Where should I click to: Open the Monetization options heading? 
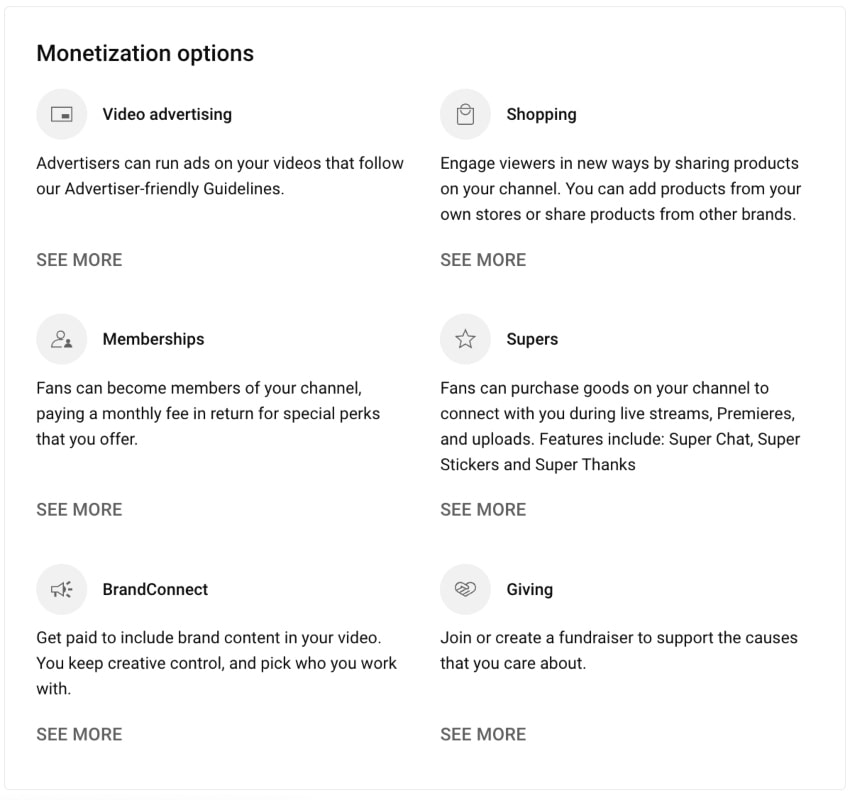[144, 53]
